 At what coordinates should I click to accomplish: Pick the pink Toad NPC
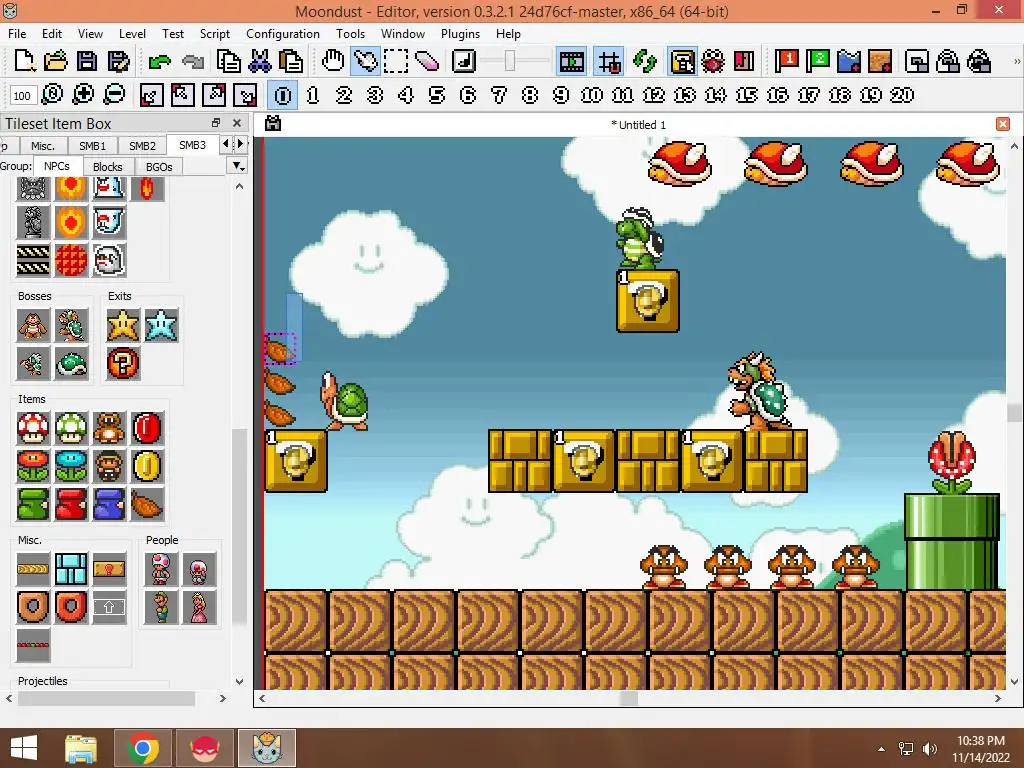(161, 569)
